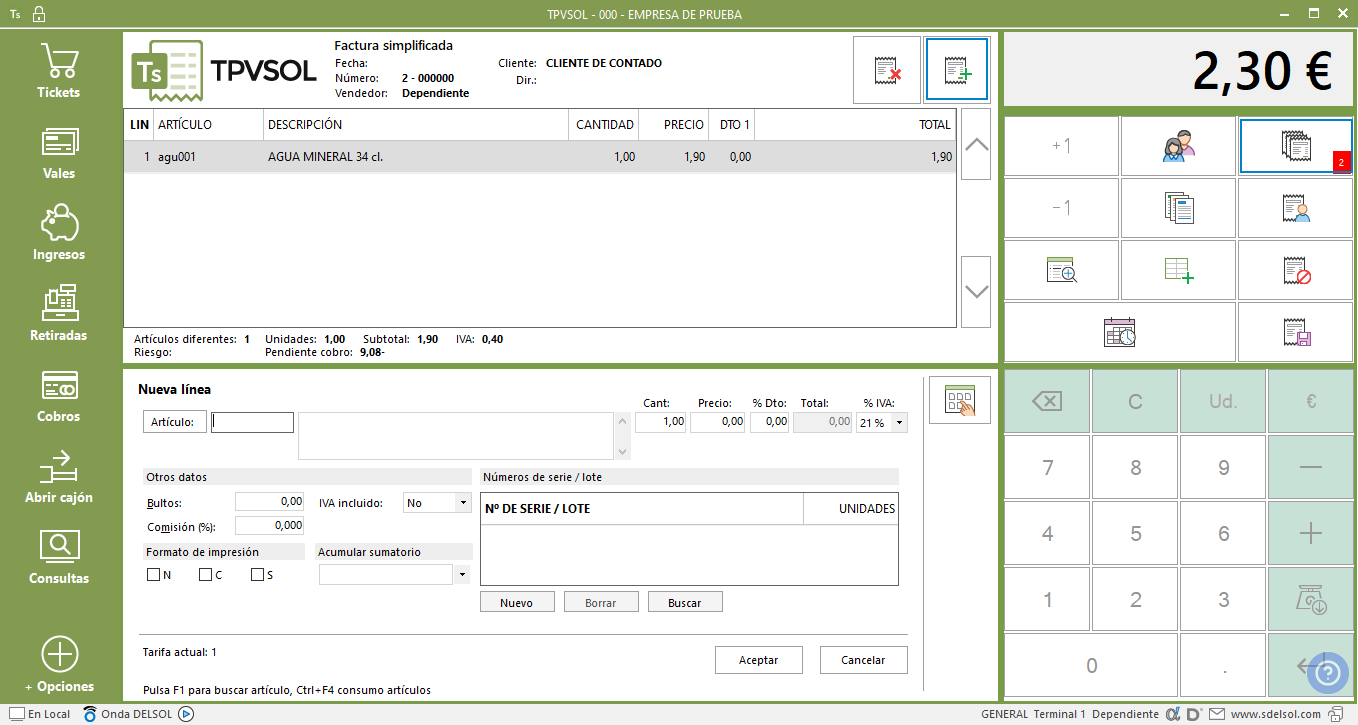Image resolution: width=1358 pixels, height=725 pixels.
Task: Open the Retiradas section
Action: click(59, 314)
